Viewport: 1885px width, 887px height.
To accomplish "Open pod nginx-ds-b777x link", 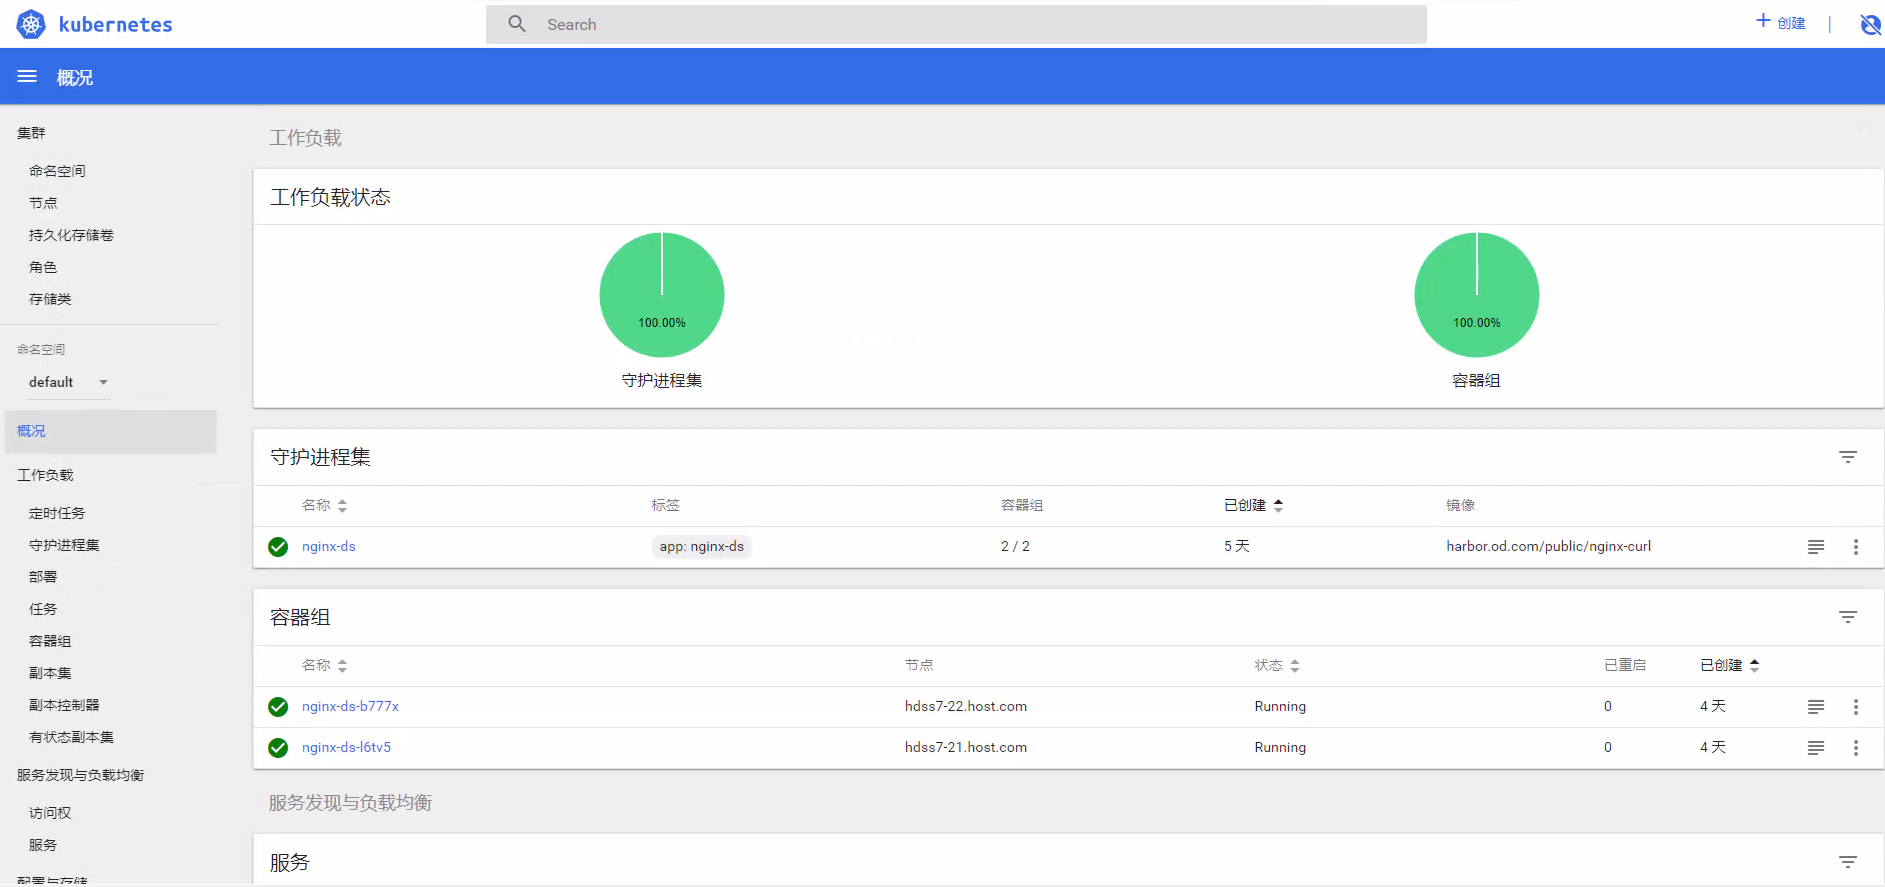I will coord(350,706).
